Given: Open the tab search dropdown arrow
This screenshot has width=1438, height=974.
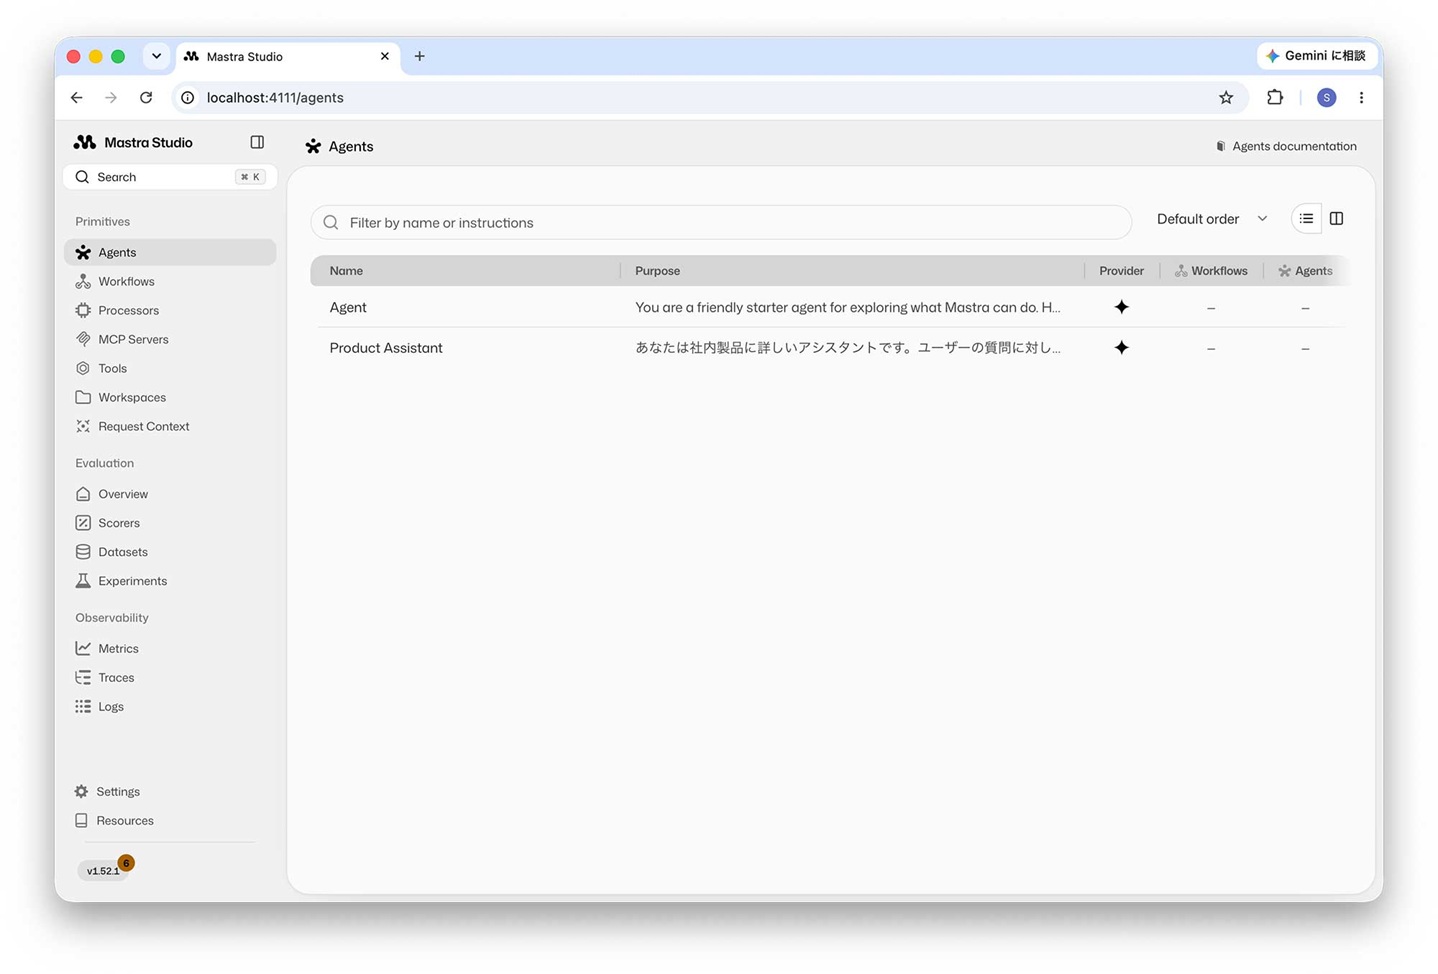Looking at the screenshot, I should pyautogui.click(x=156, y=56).
